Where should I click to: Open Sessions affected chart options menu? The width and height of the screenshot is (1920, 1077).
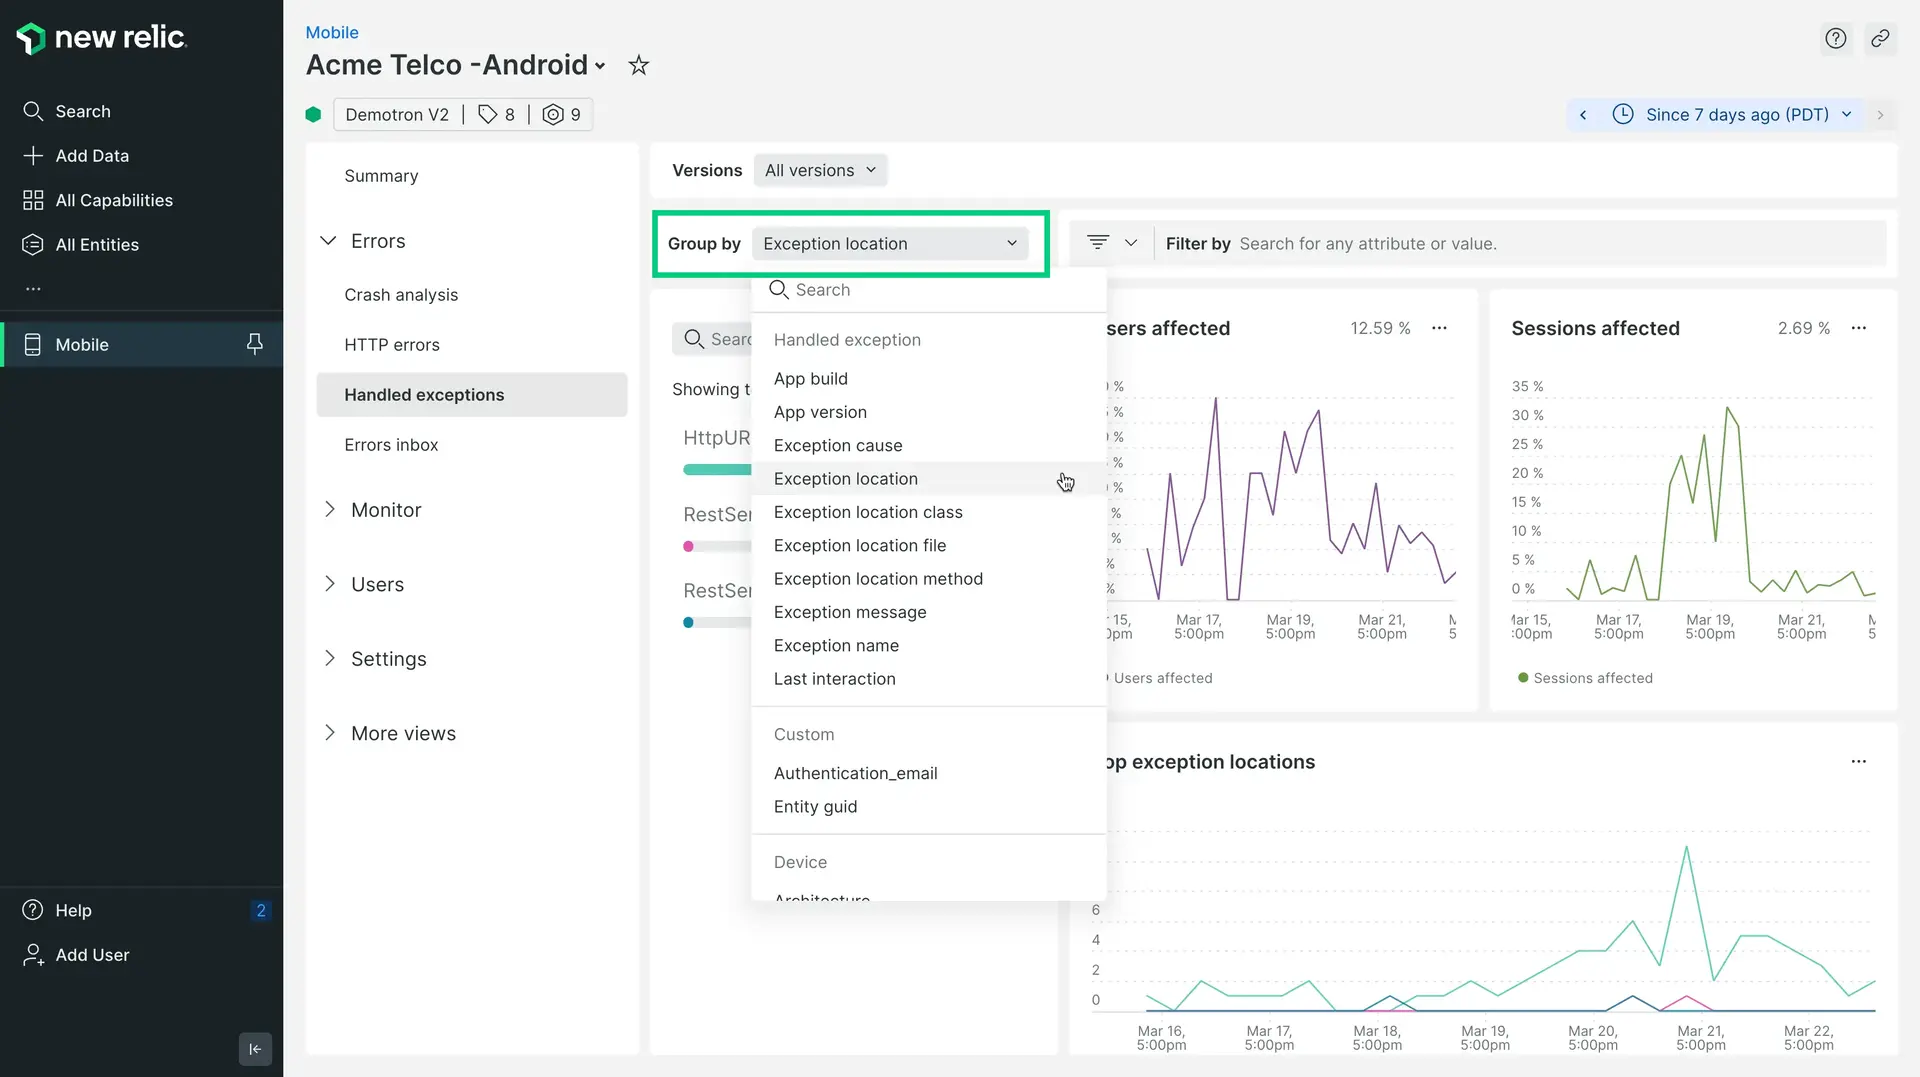[x=1858, y=328]
